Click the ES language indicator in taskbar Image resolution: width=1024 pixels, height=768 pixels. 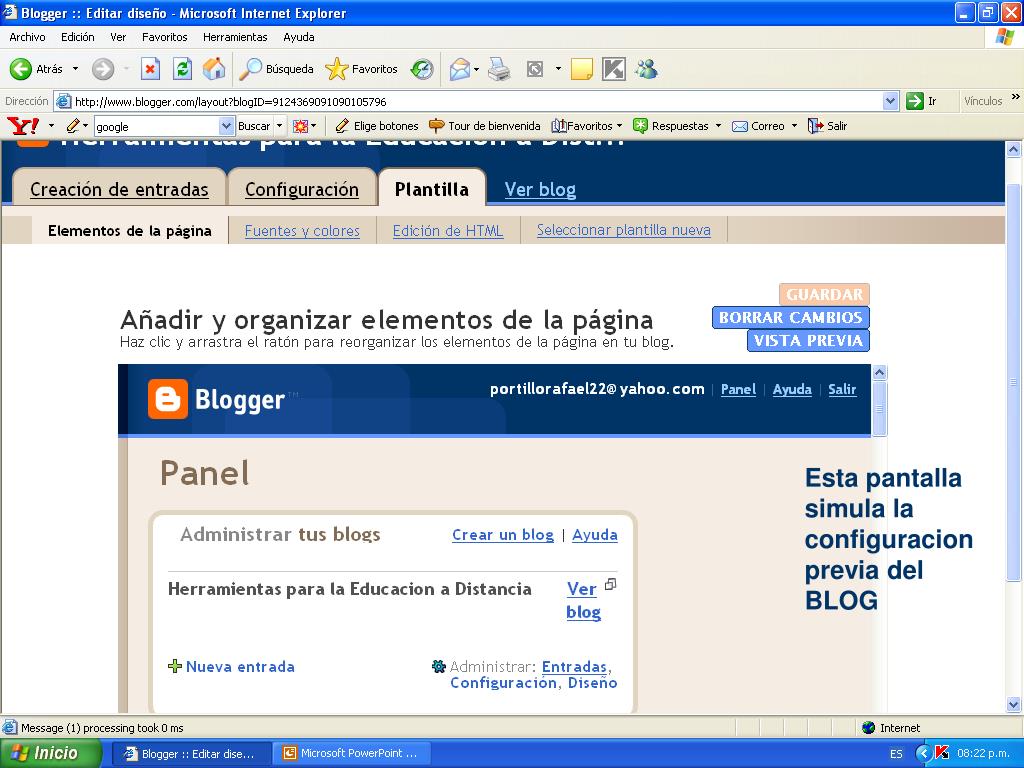896,754
